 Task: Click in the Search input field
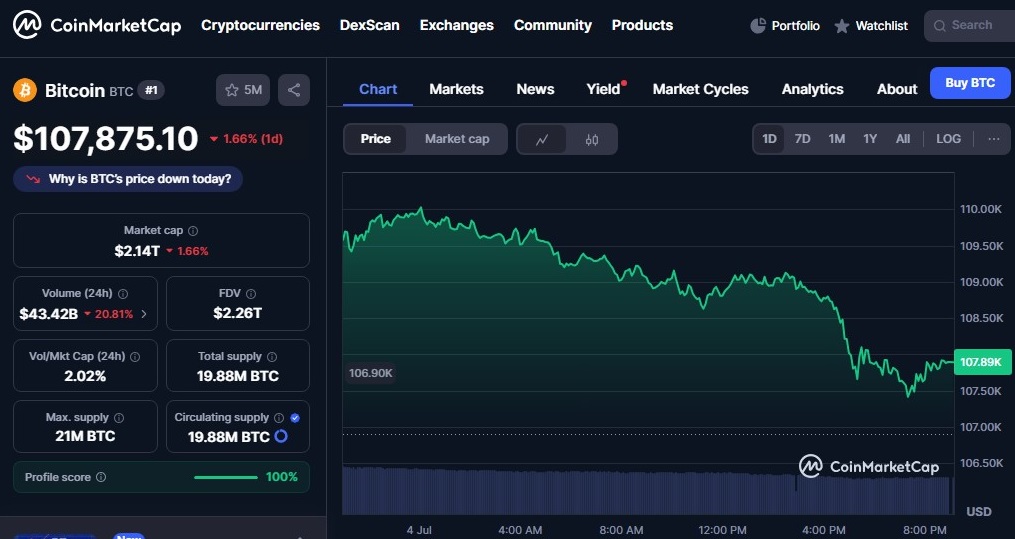pyautogui.click(x=970, y=26)
